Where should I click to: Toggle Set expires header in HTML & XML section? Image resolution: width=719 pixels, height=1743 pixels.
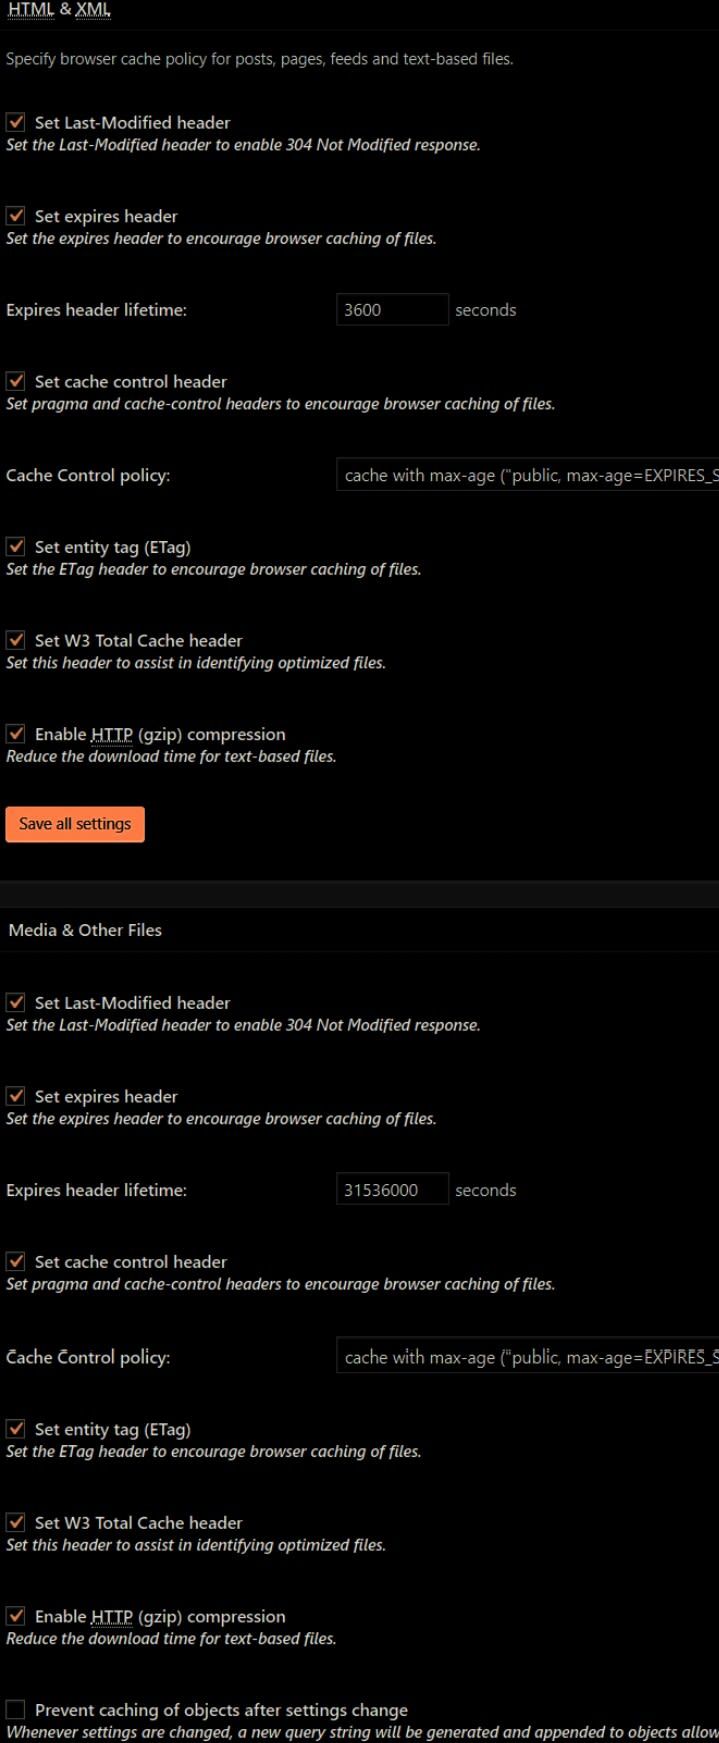click(16, 216)
